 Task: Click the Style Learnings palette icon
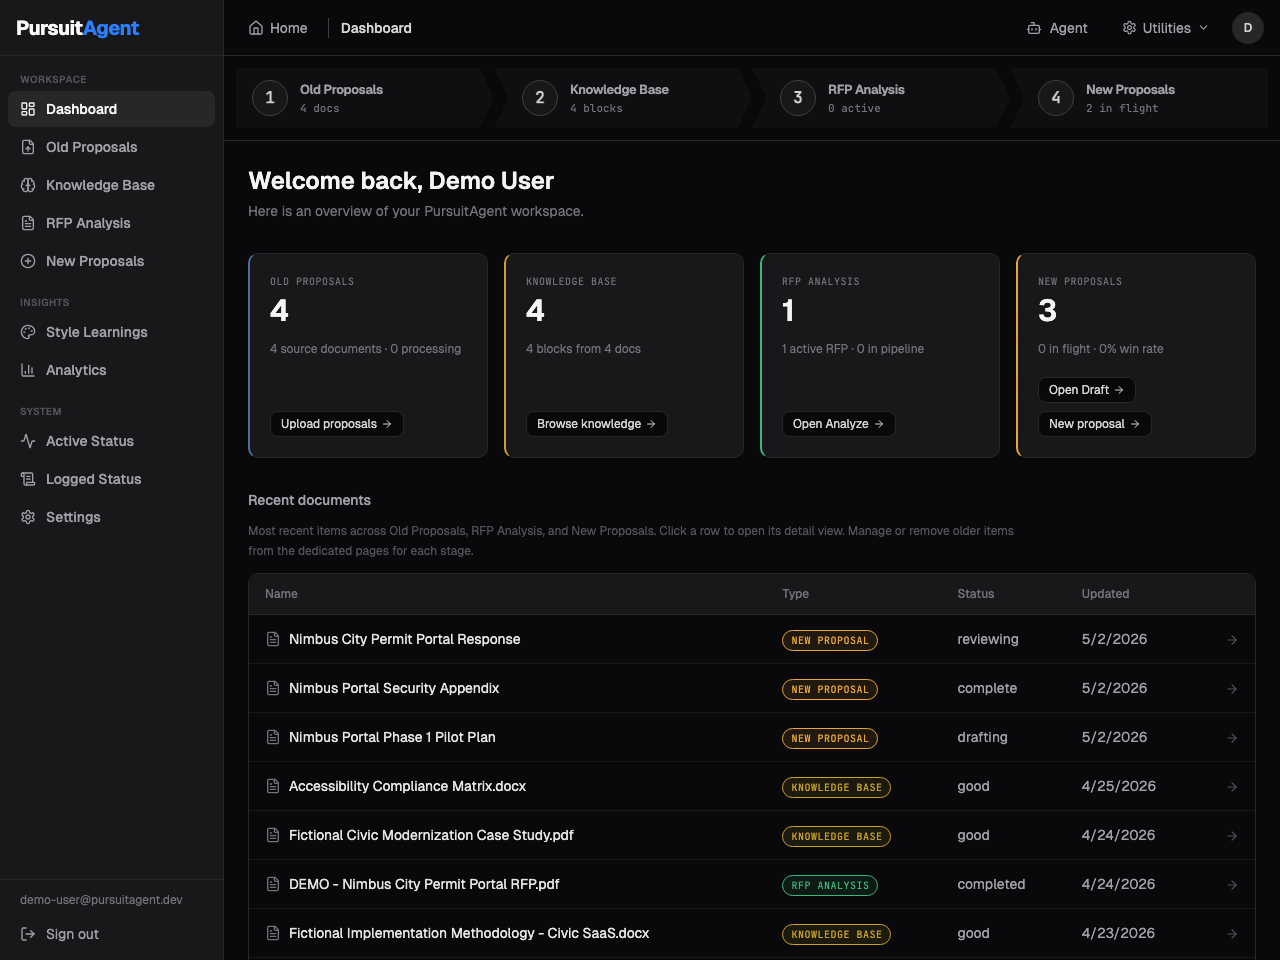point(28,332)
